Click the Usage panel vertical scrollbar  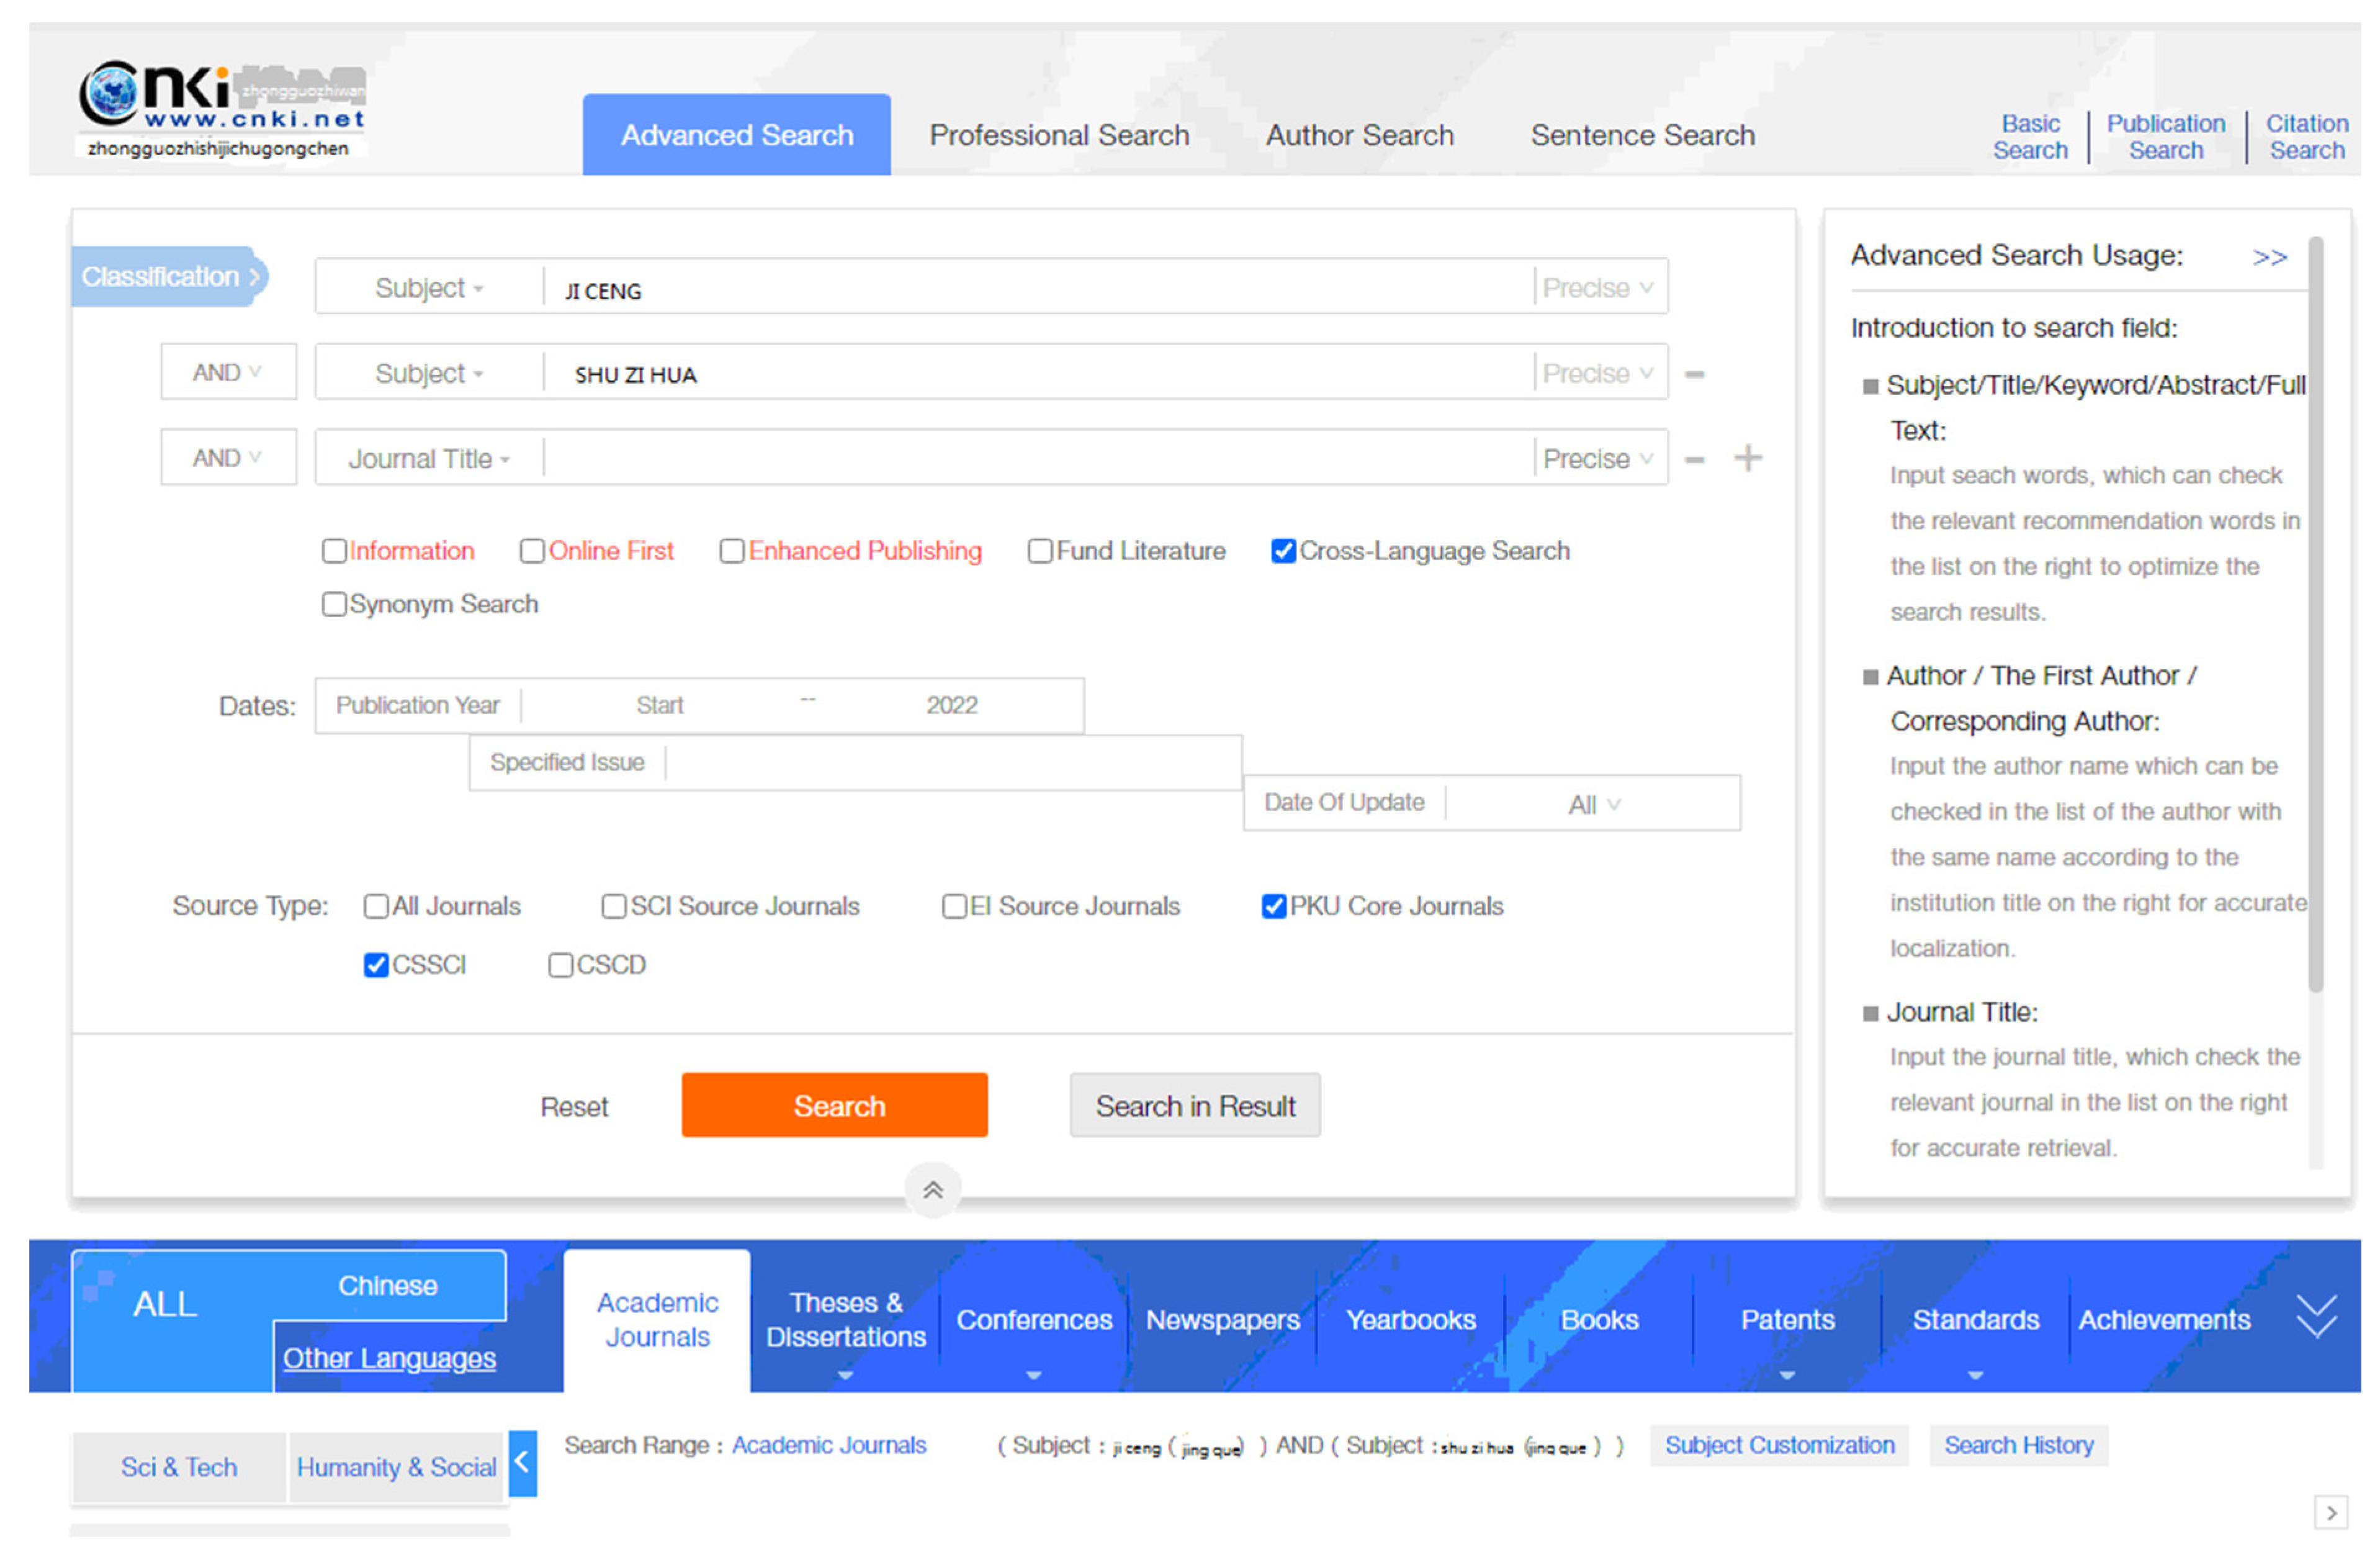tap(2315, 613)
